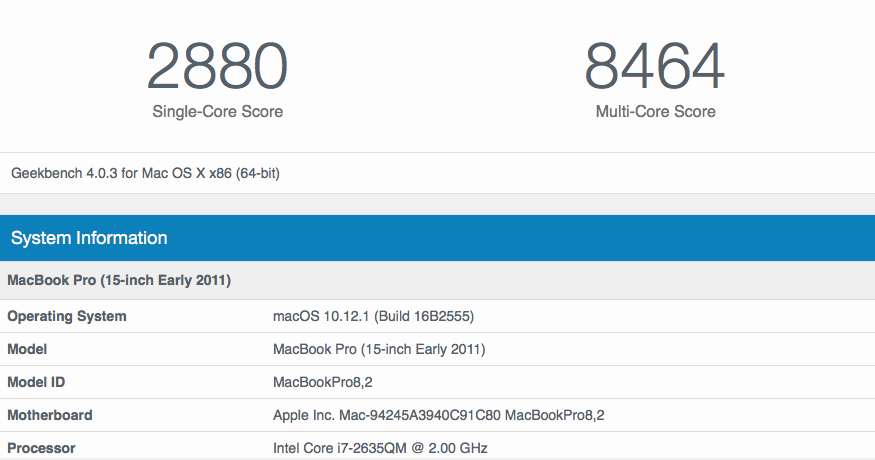875x460 pixels.
Task: Click the Multi-Core Score label
Action: [x=656, y=112]
